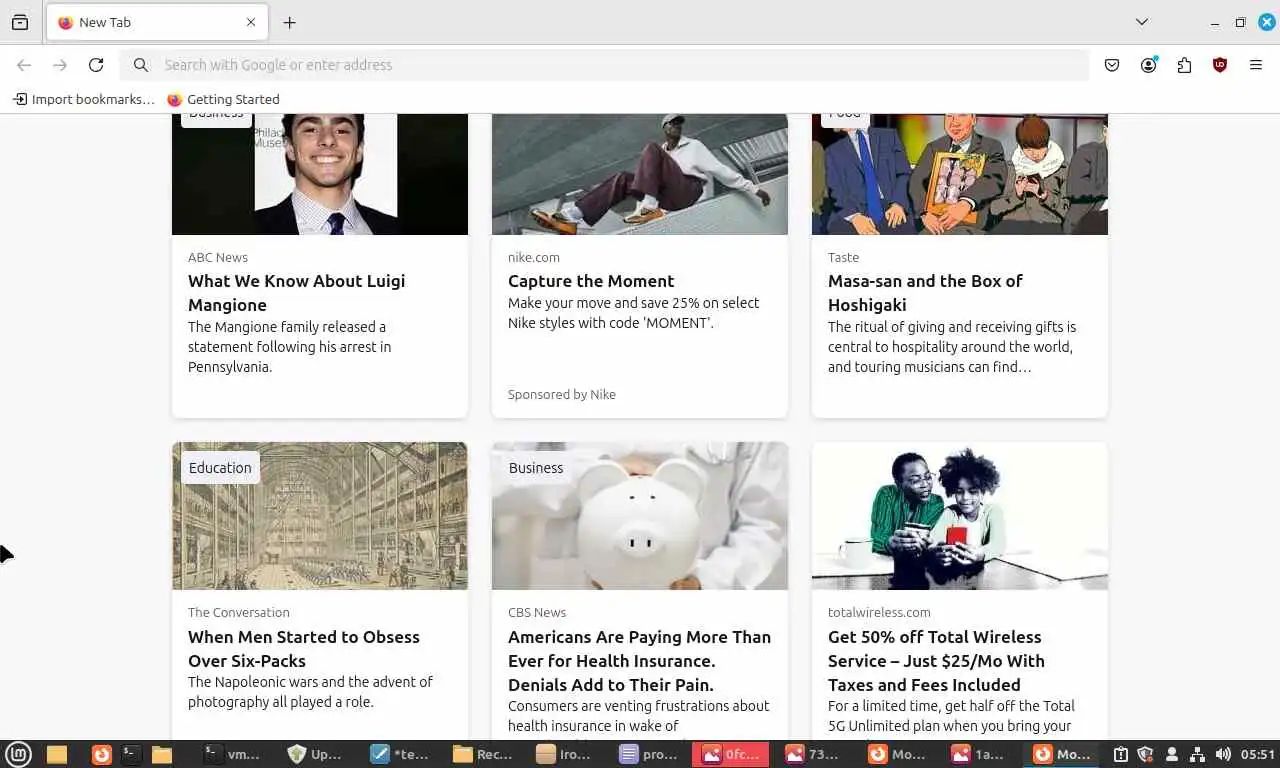Click the Nike sneaker photo thumbnail
1280x768 pixels.
coord(640,174)
